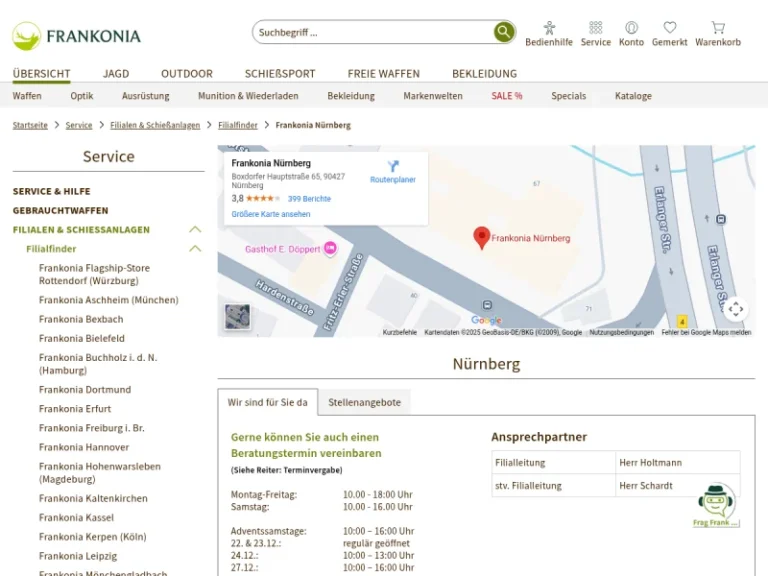This screenshot has width=768, height=576.
Task: Open SALE % submenu item
Action: (507, 96)
